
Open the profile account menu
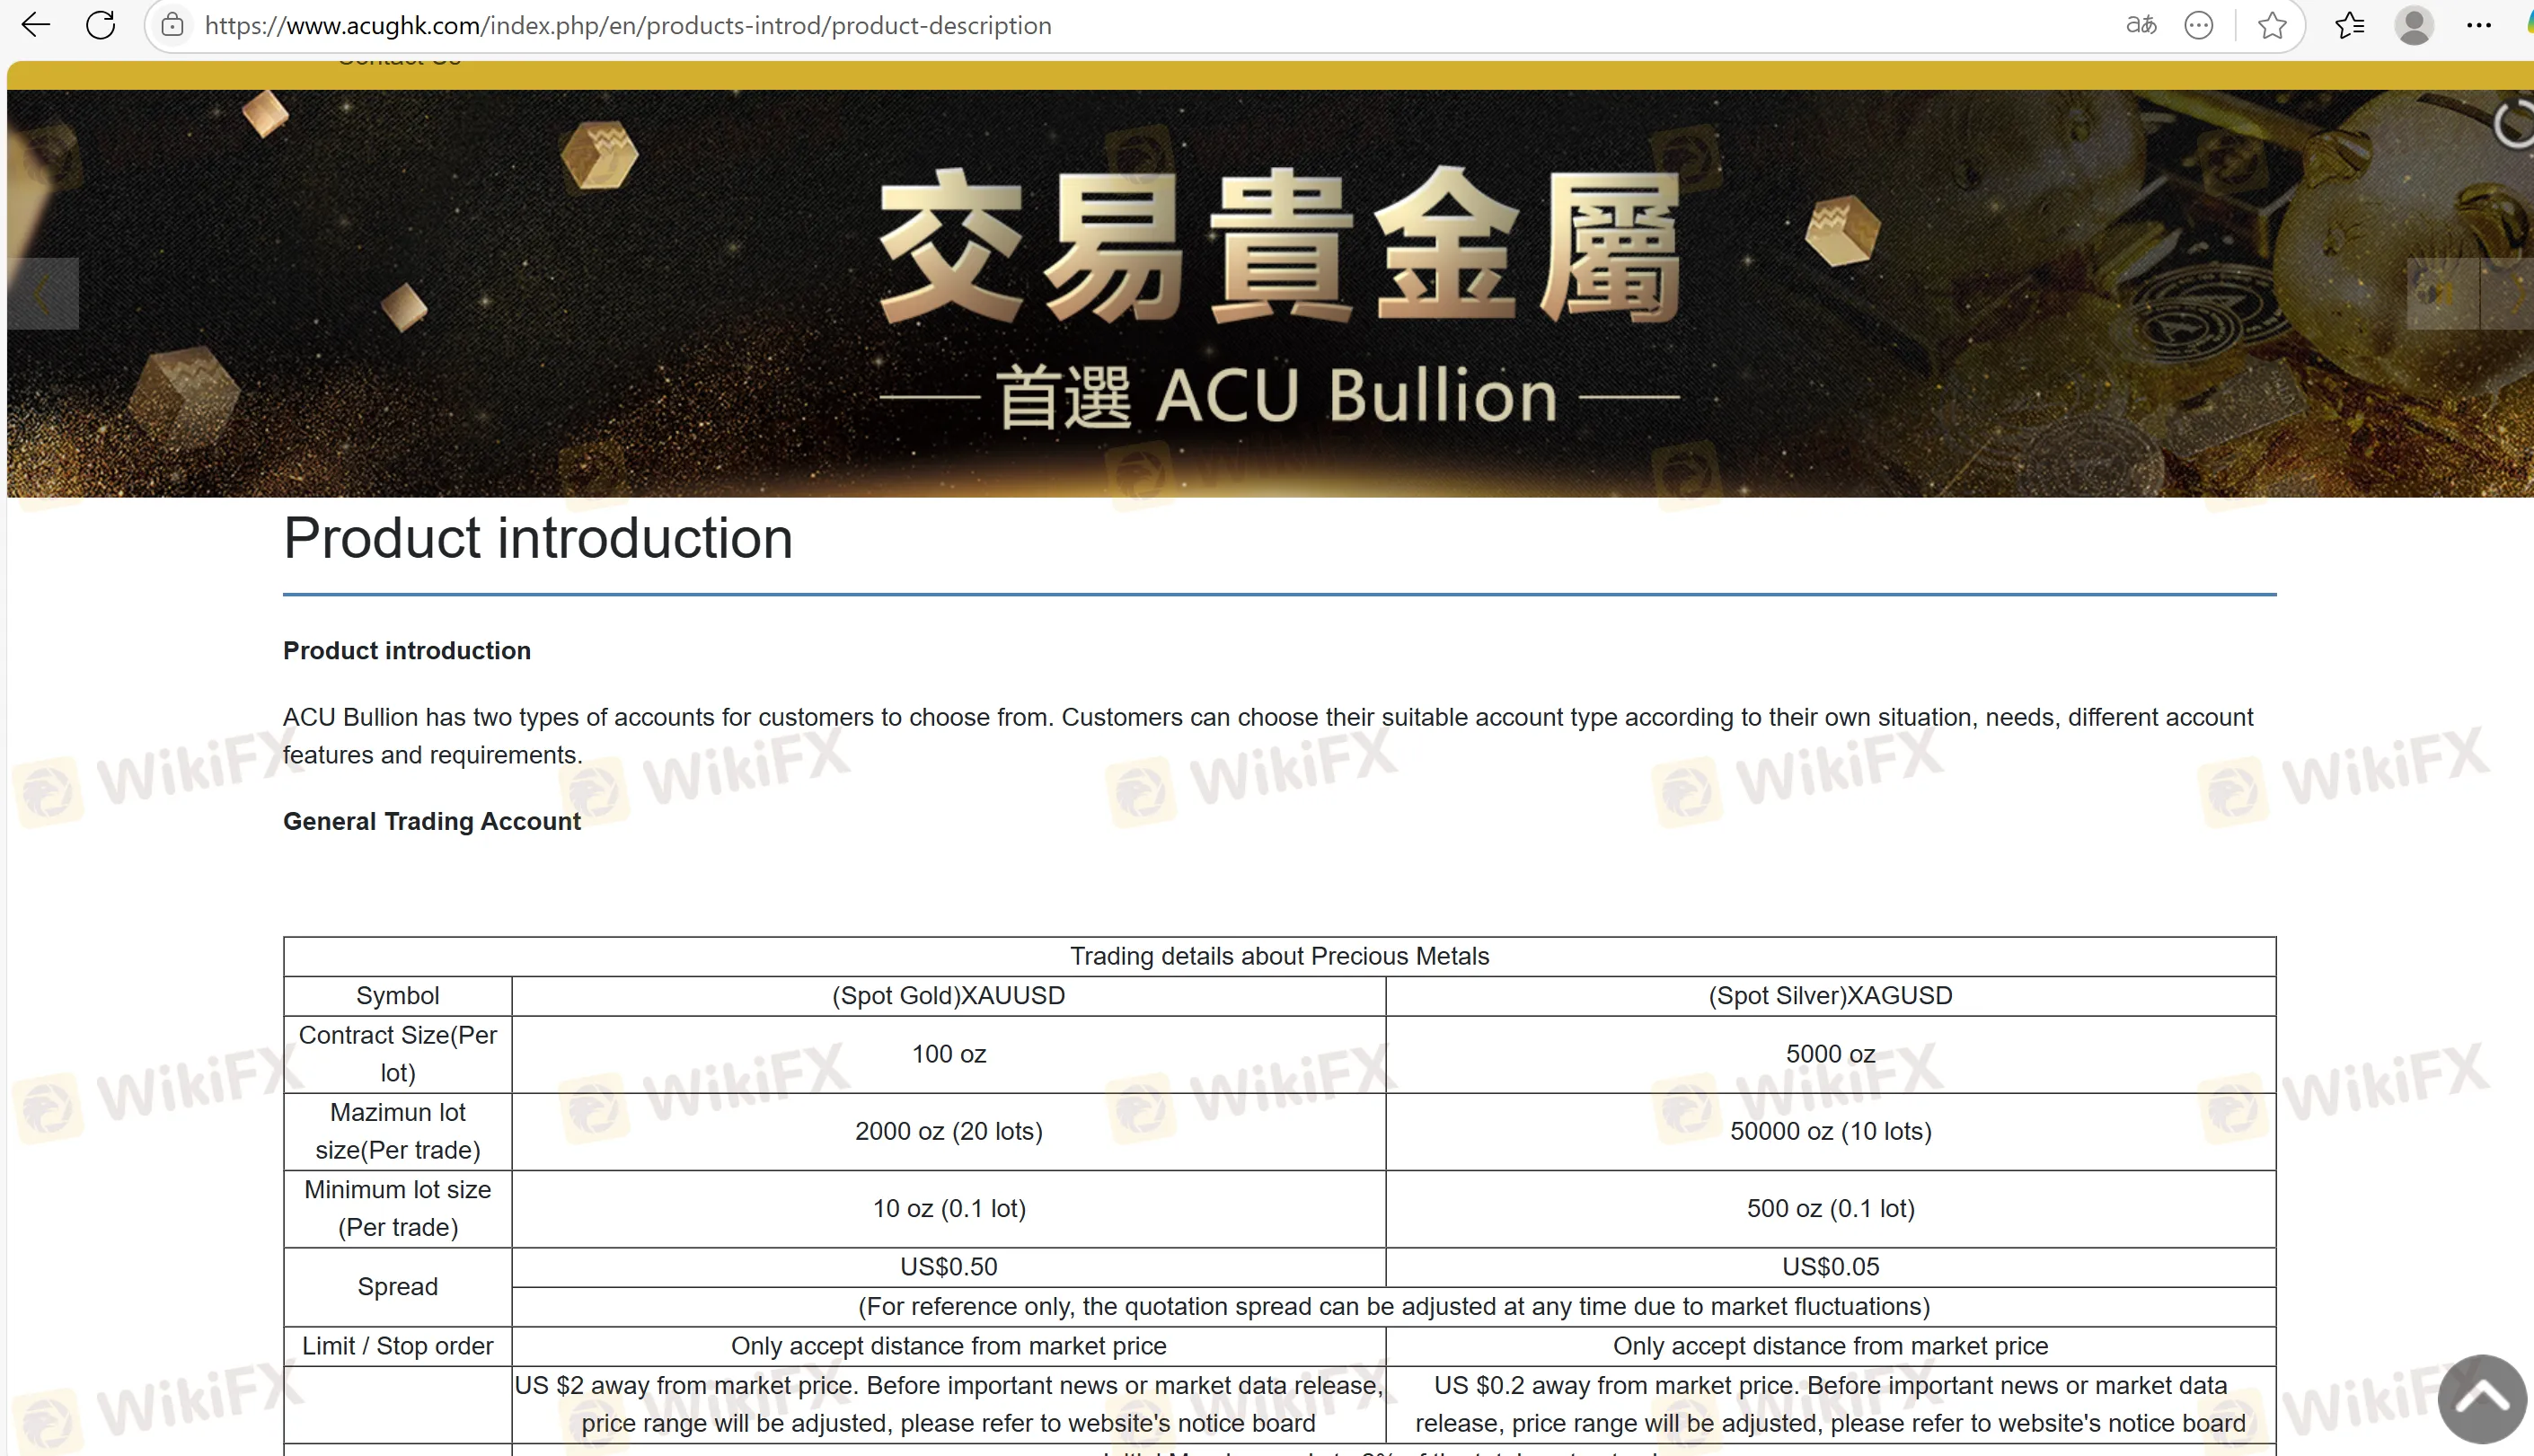[2414, 25]
